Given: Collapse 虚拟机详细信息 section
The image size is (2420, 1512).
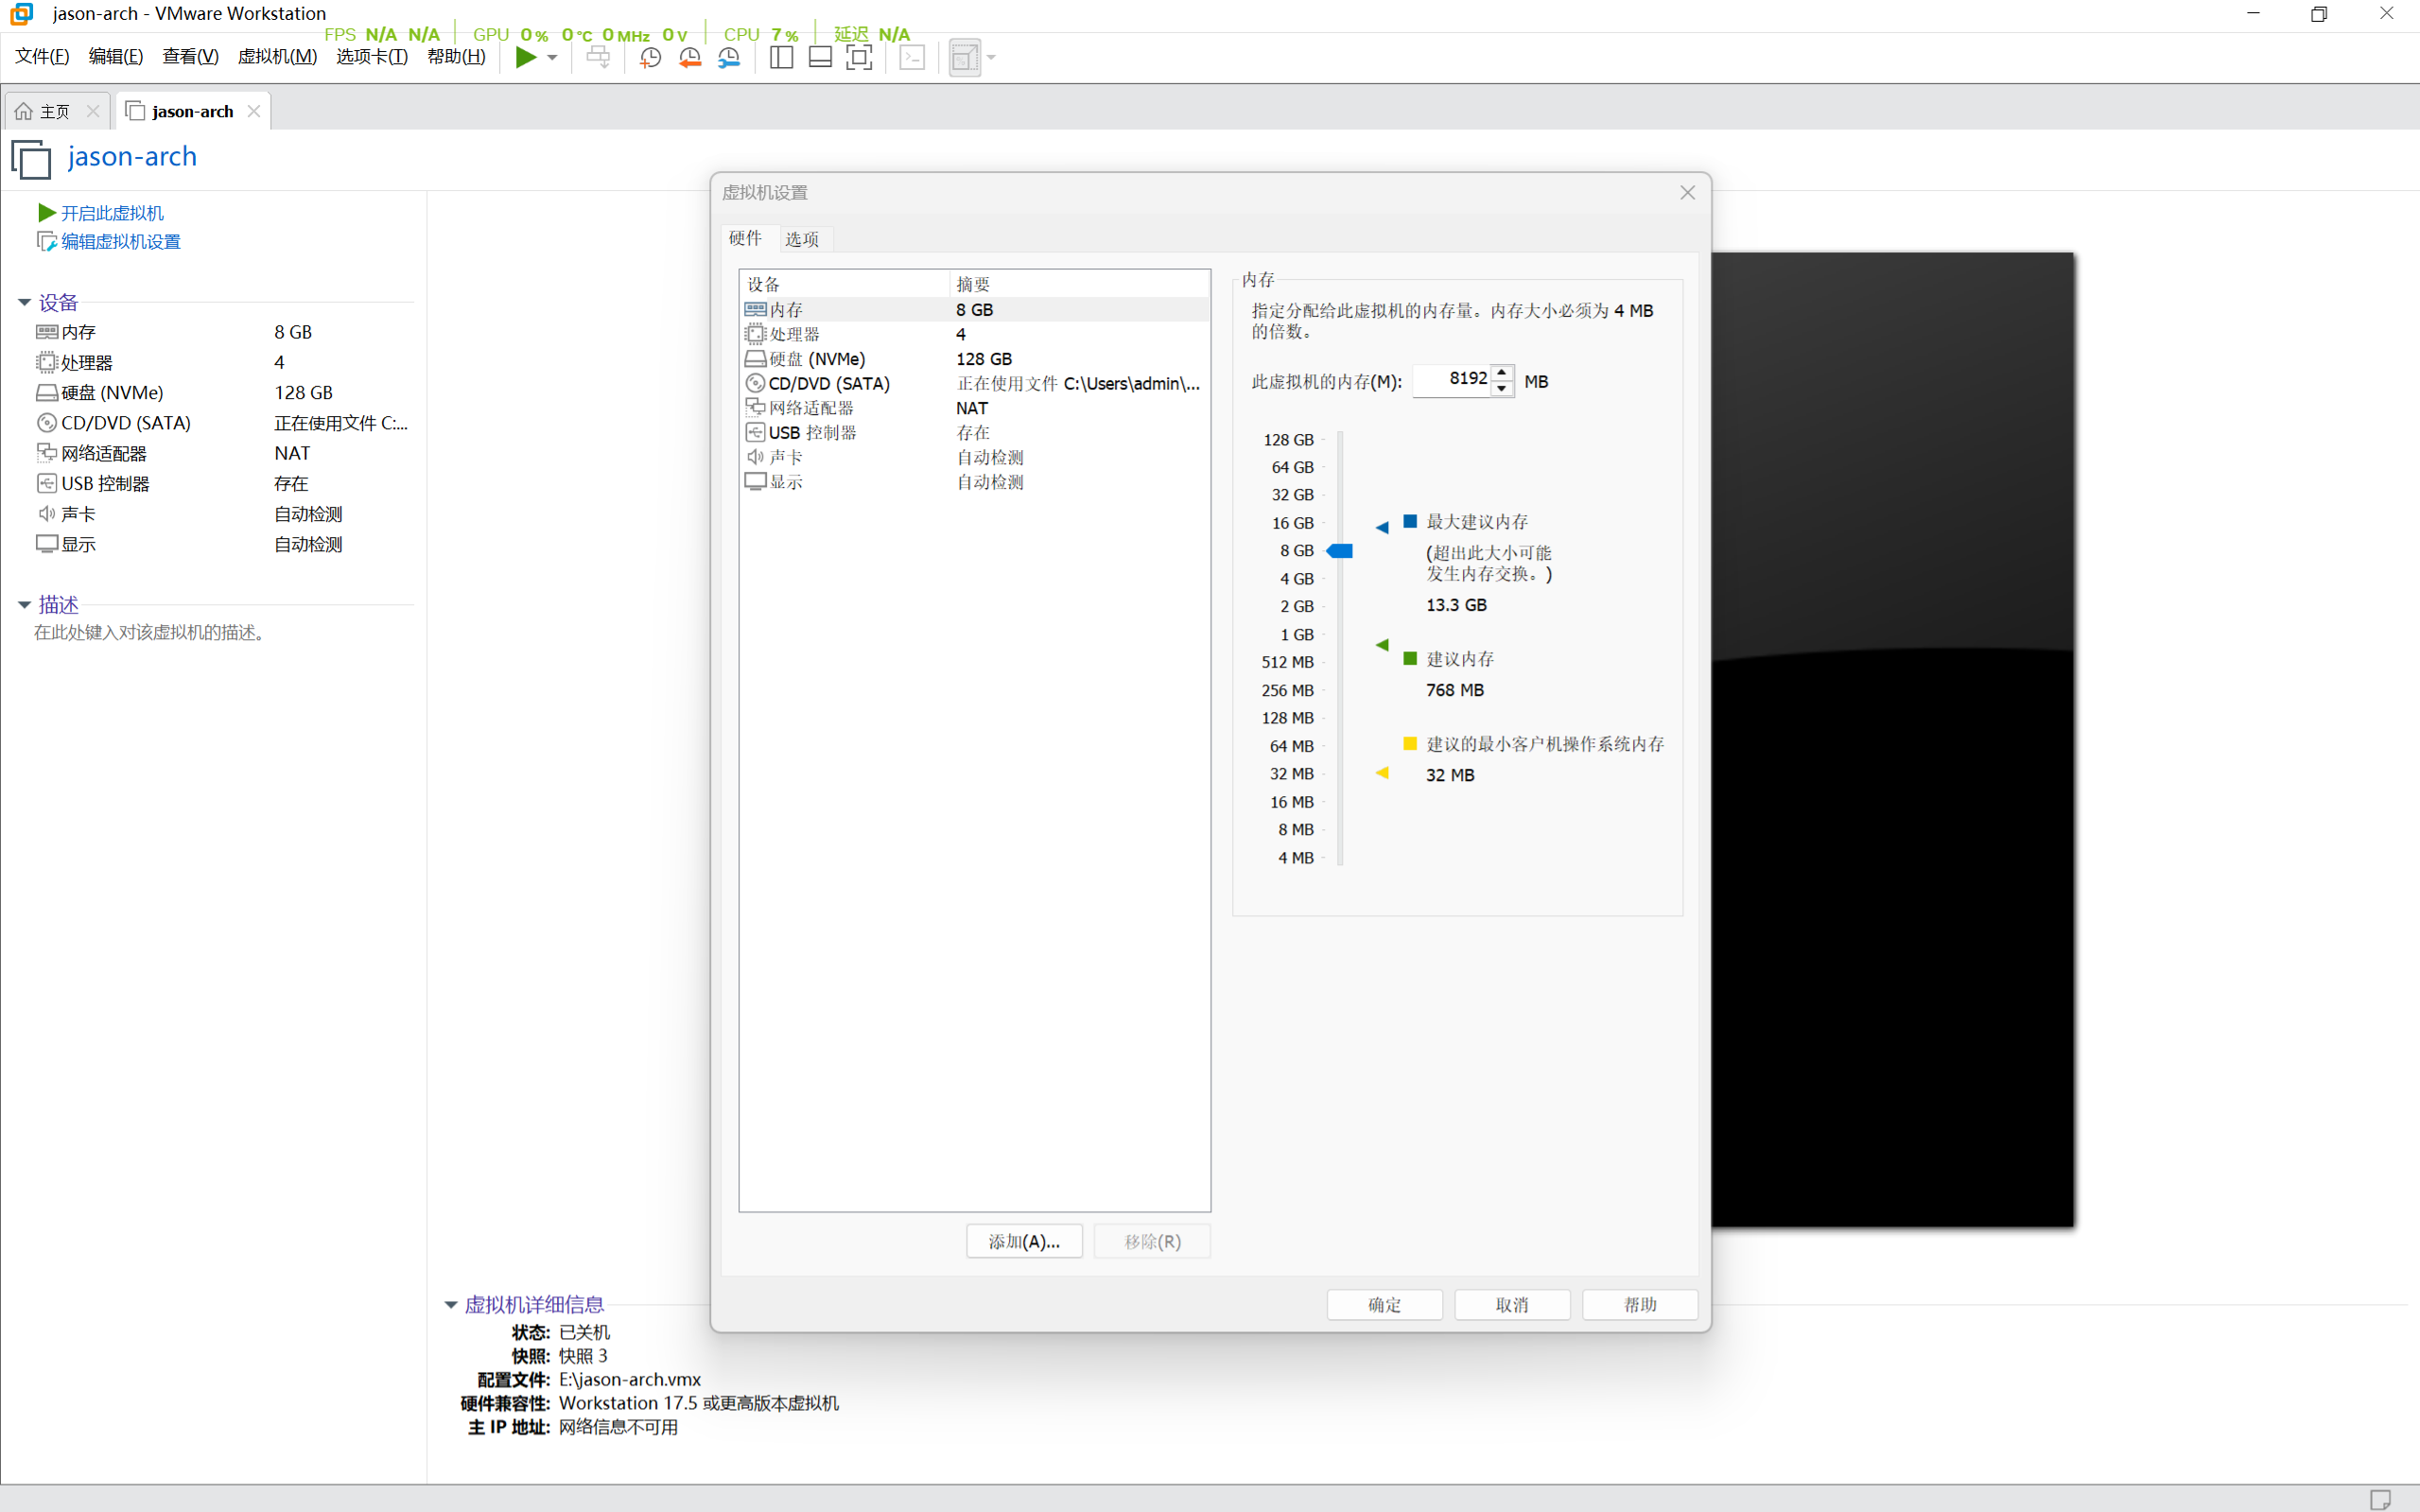Looking at the screenshot, I should point(451,1305).
